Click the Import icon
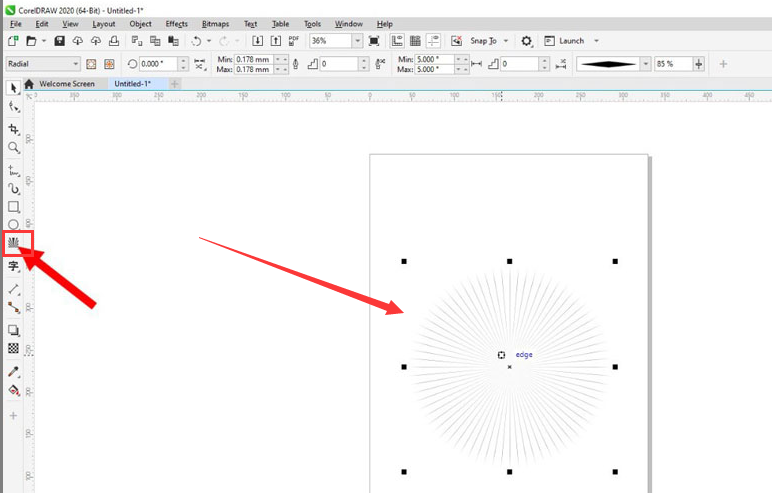Image resolution: width=772 pixels, height=493 pixels. (x=257, y=41)
